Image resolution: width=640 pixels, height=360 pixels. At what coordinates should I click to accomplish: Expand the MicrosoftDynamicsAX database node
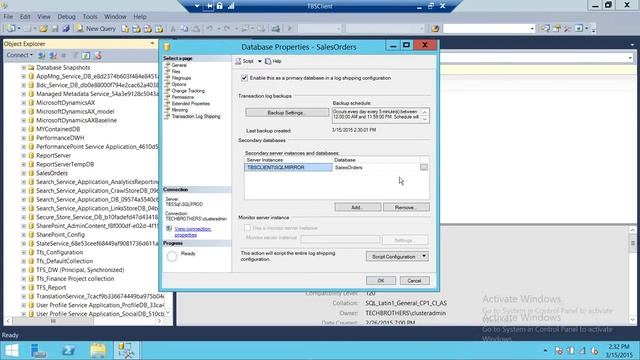pyautogui.click(x=24, y=103)
